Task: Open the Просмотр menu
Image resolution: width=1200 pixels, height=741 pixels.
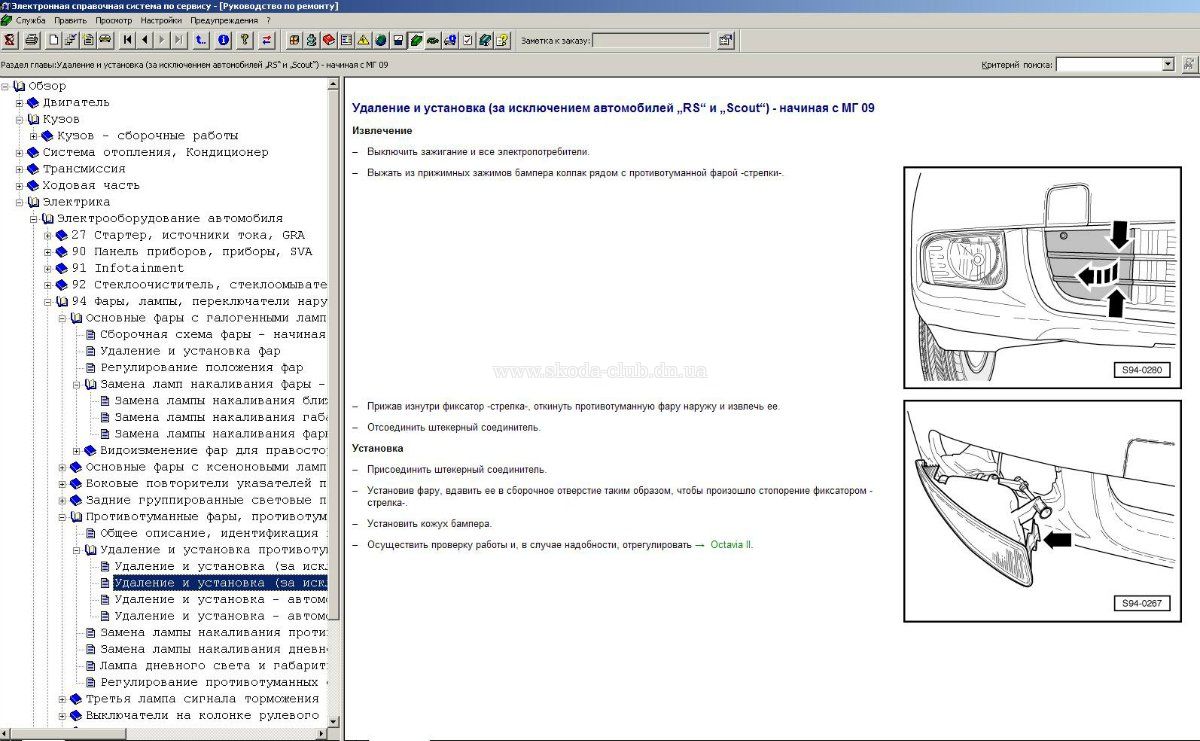Action: point(113,20)
